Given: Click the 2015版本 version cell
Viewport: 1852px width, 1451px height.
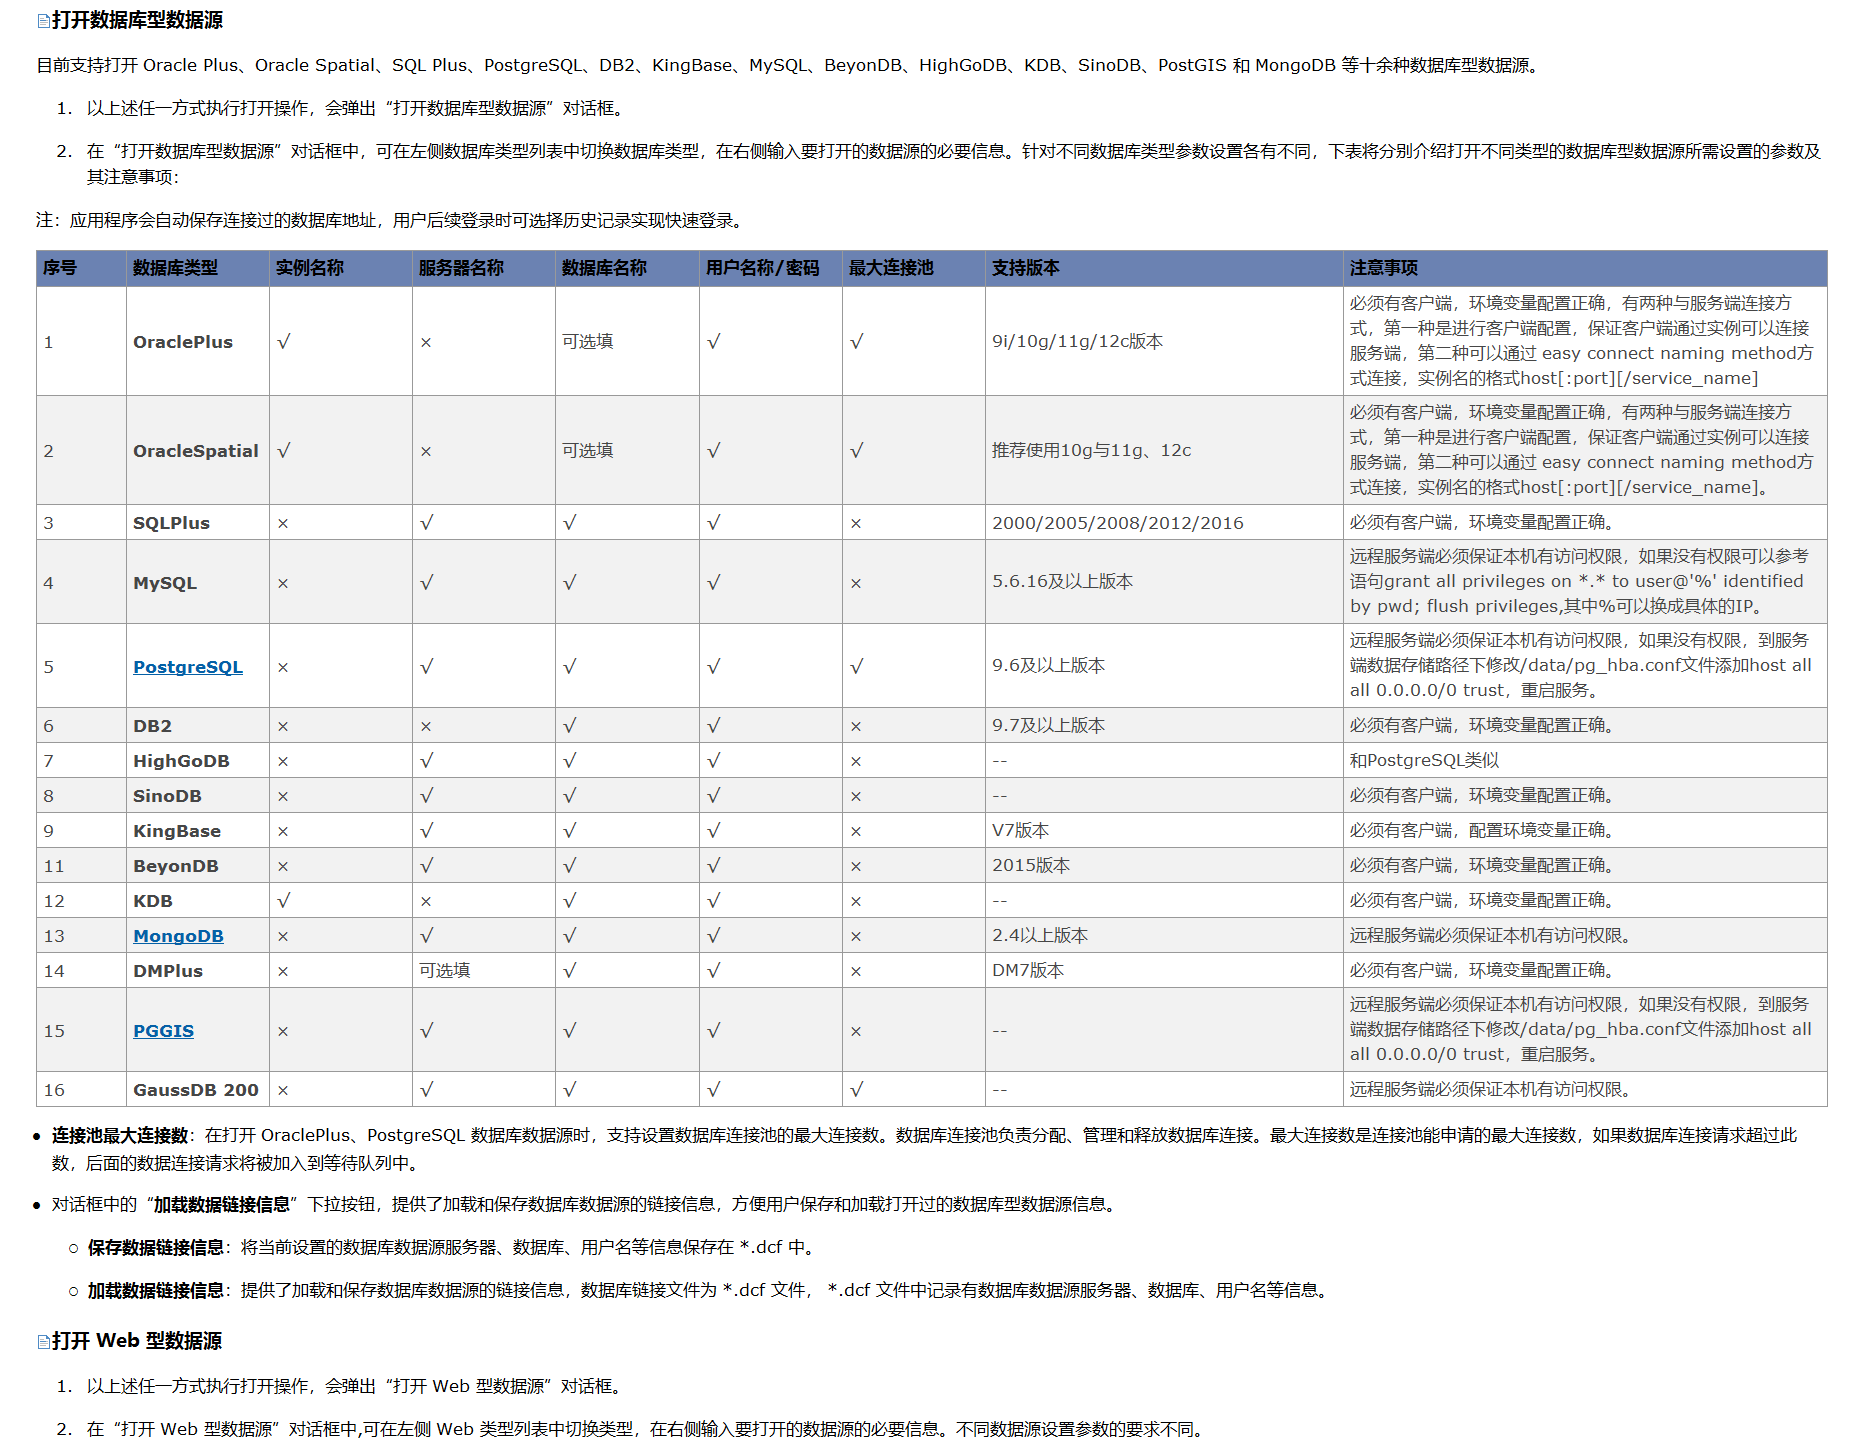Looking at the screenshot, I should click(1164, 866).
